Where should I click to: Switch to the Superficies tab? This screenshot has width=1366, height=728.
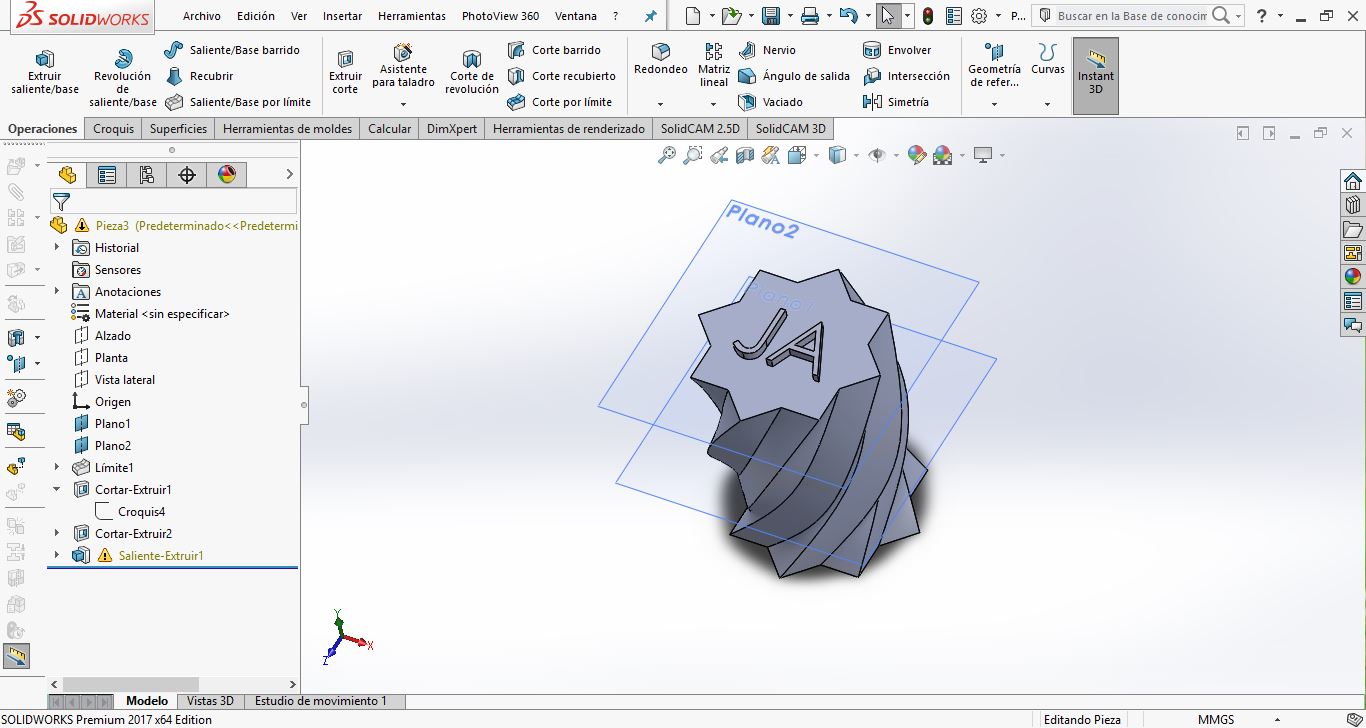(x=179, y=128)
